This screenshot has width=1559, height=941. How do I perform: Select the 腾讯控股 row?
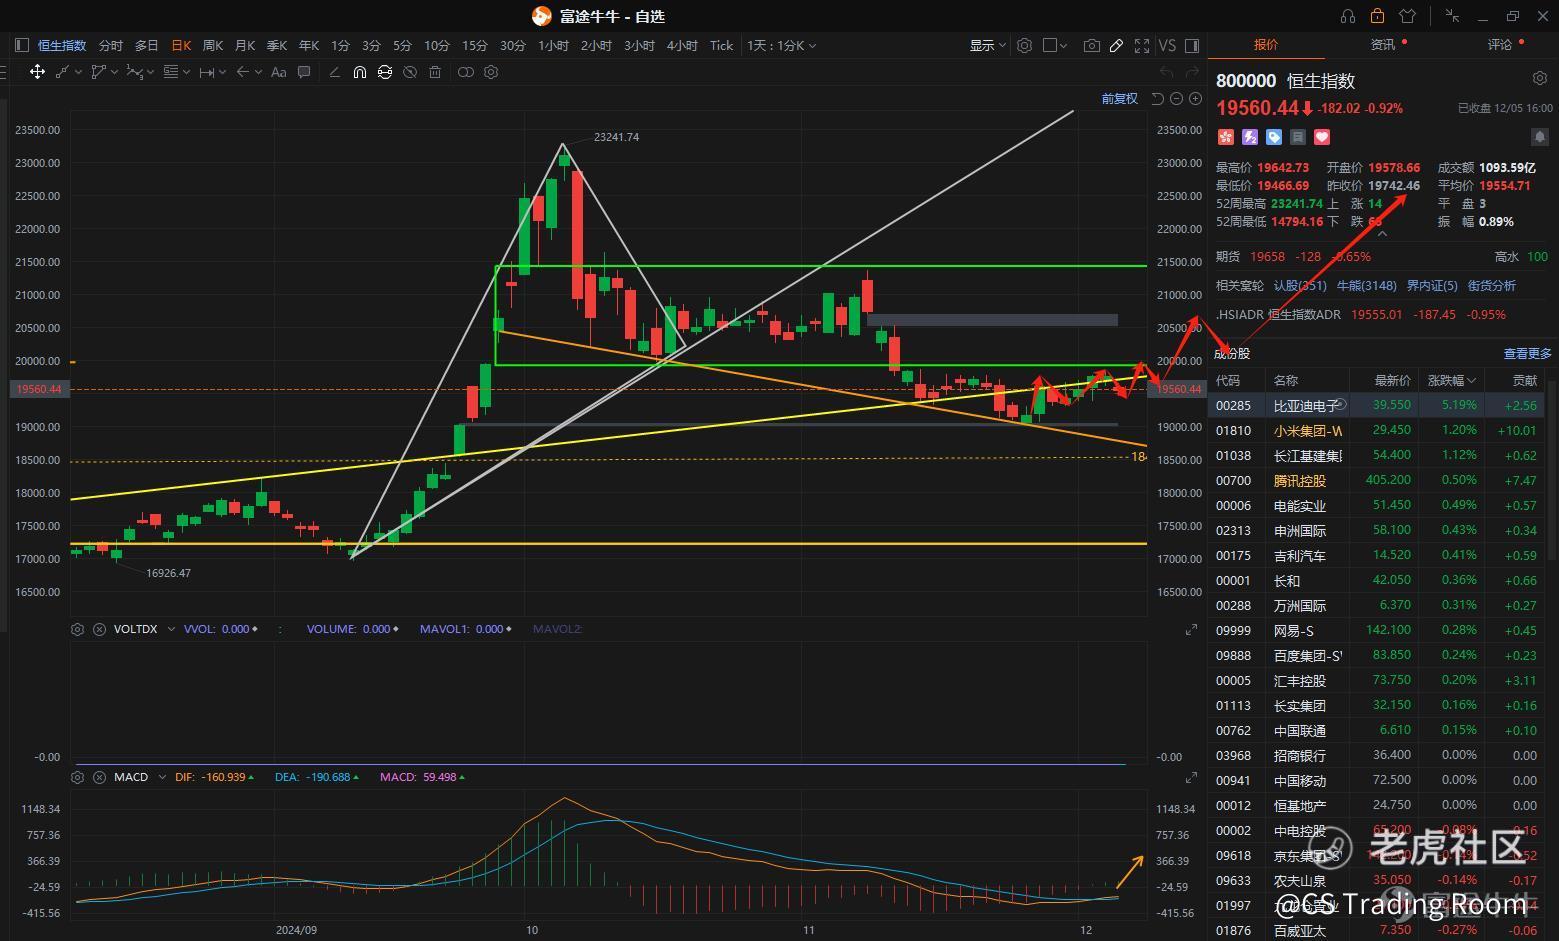tap(1376, 481)
